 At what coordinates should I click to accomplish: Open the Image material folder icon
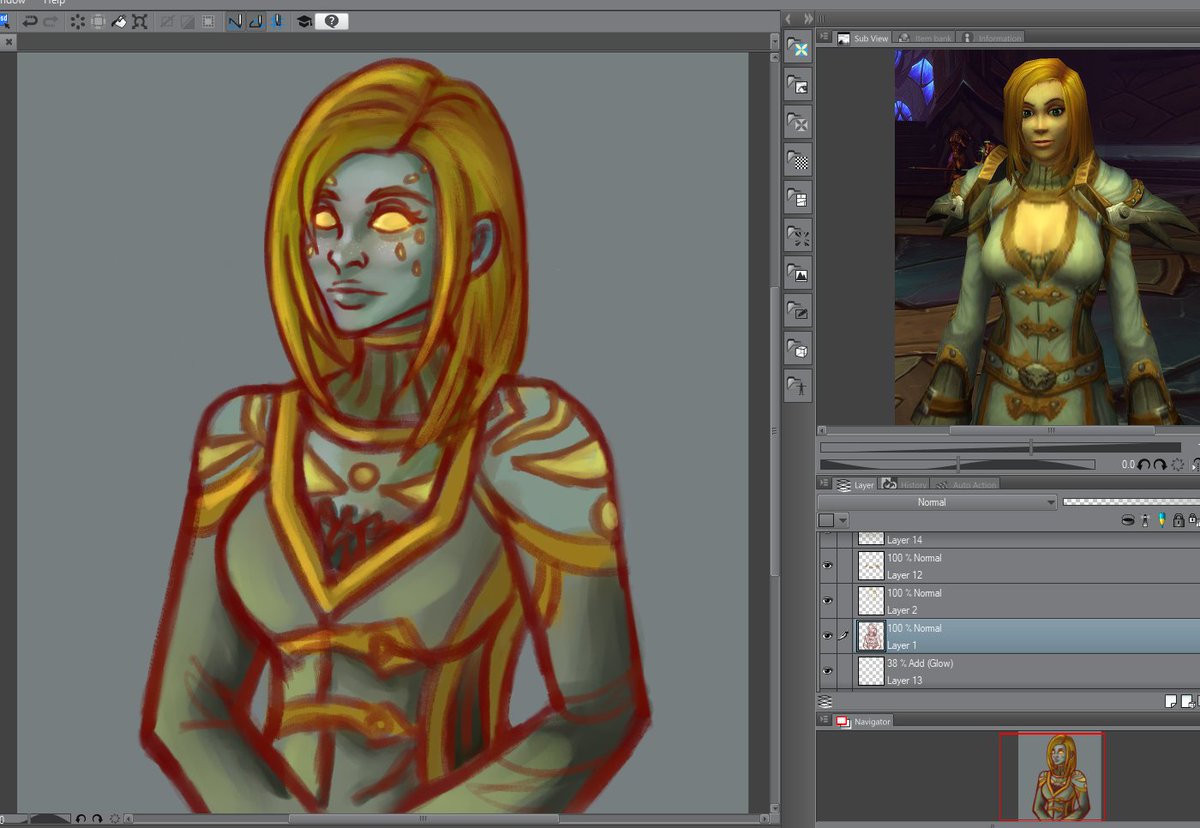pyautogui.click(x=797, y=85)
